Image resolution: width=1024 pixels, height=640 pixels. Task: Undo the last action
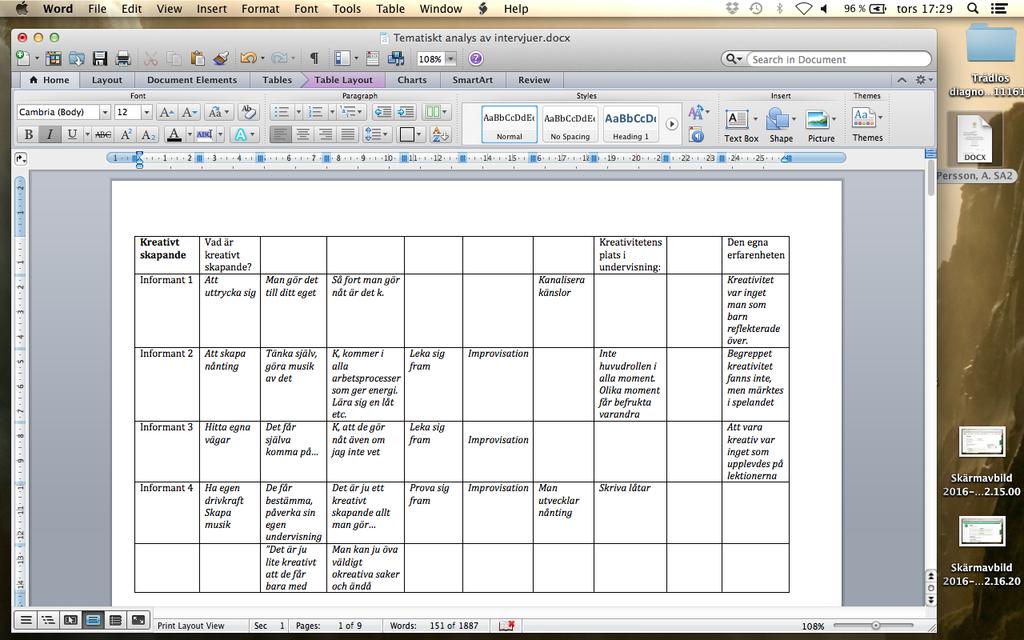click(248, 59)
